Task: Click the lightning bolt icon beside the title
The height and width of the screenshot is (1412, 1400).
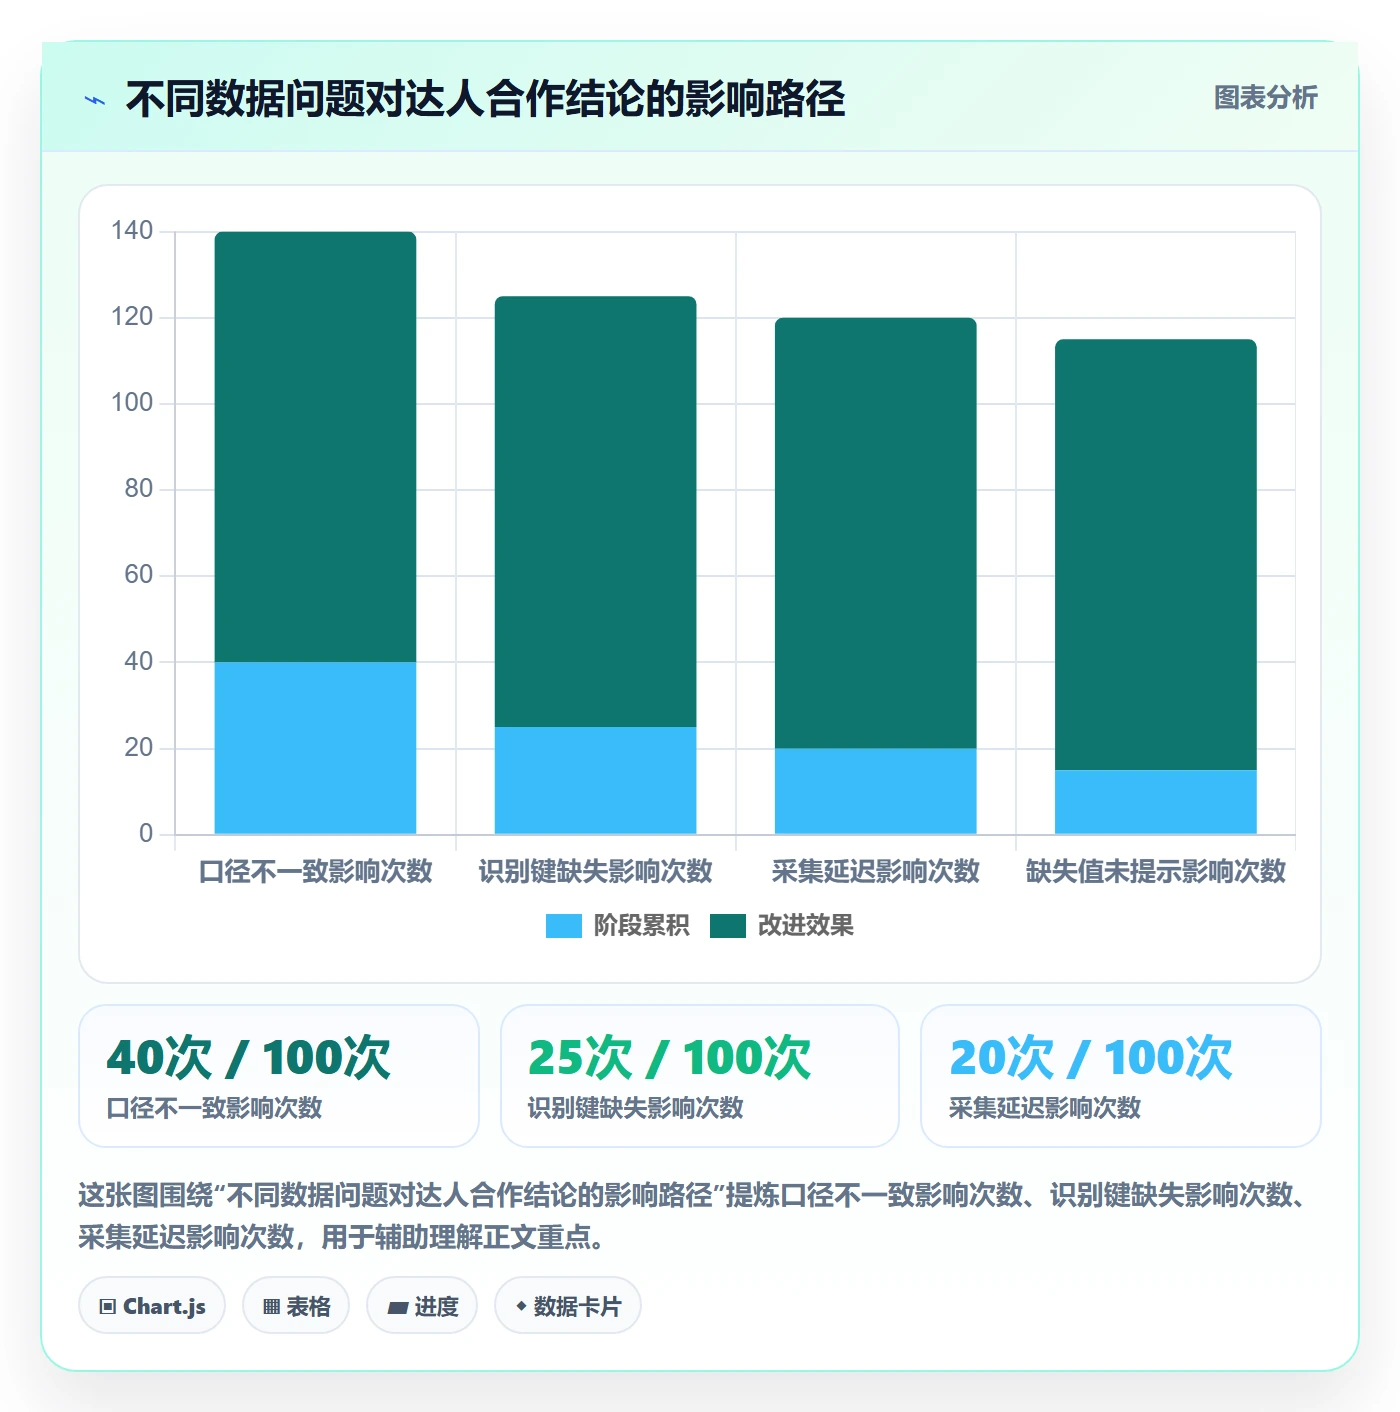Action: pos(95,100)
